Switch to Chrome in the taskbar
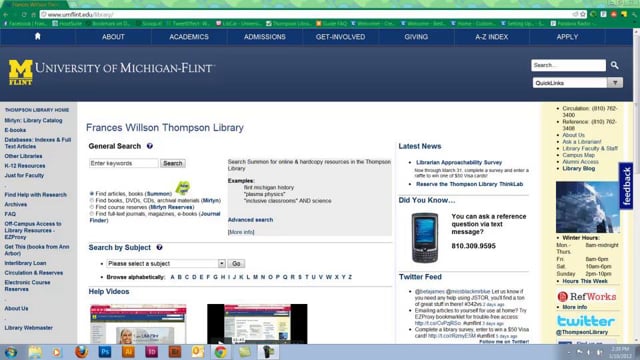This screenshot has height=360, width=640. (221, 352)
